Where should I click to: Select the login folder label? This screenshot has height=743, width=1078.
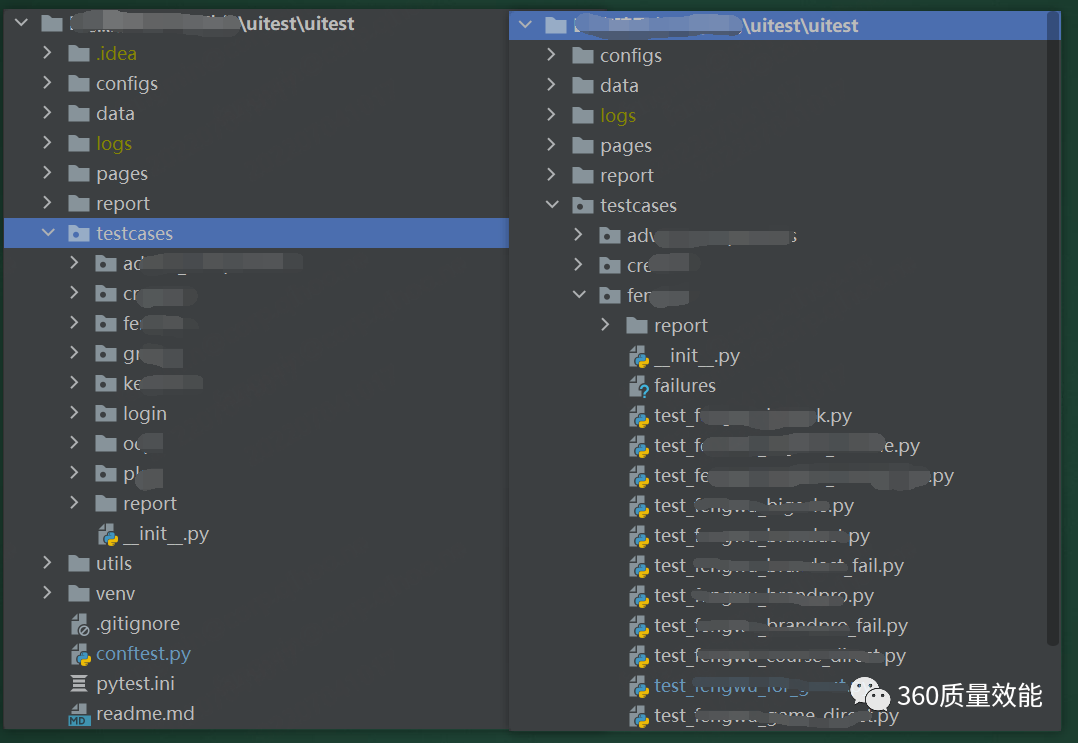point(145,414)
